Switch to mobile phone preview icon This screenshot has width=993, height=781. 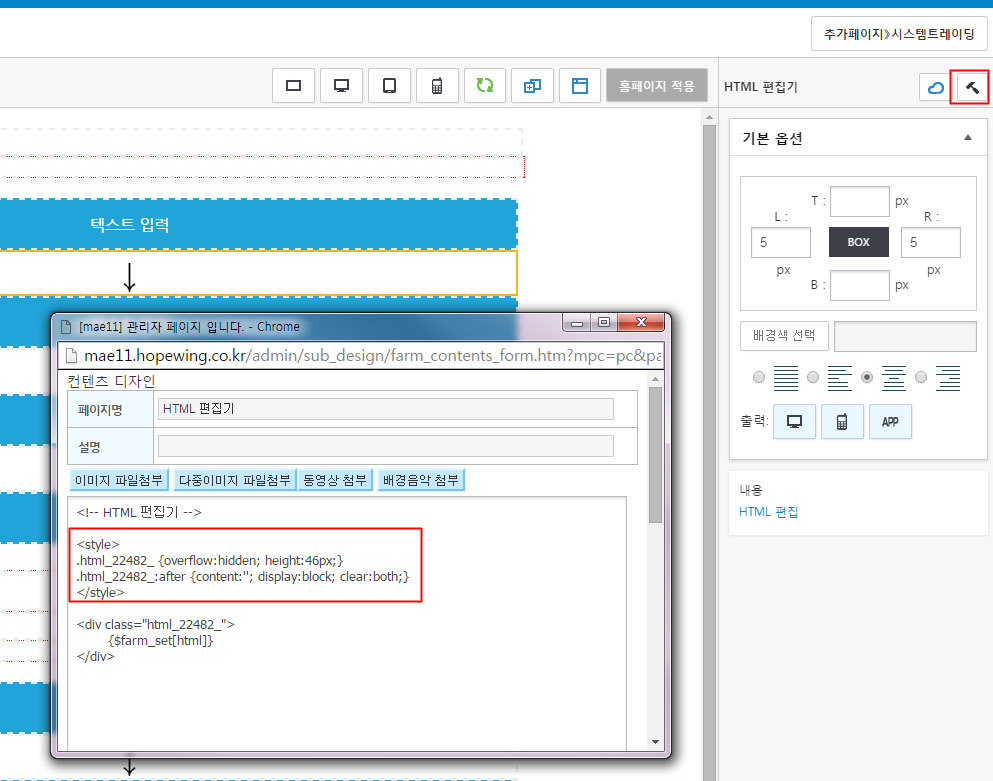(437, 86)
